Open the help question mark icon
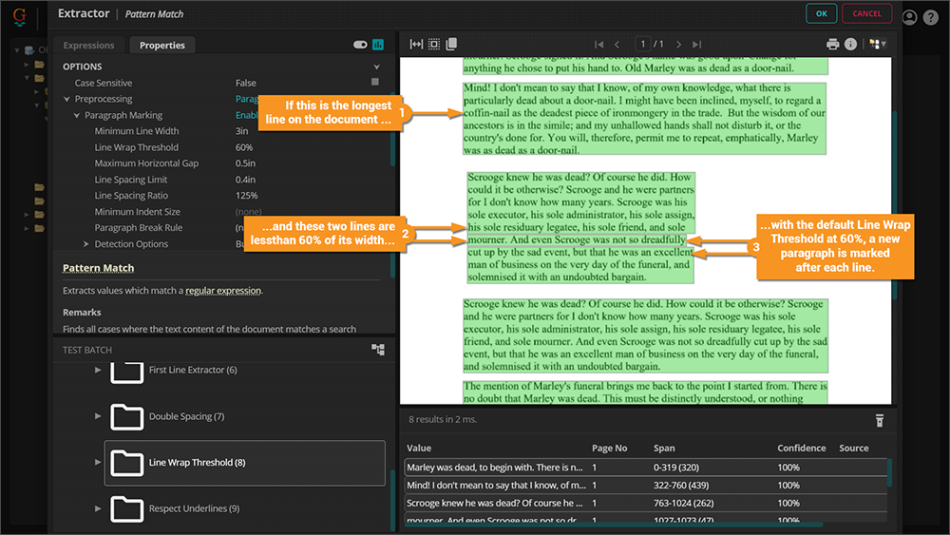 point(931,17)
